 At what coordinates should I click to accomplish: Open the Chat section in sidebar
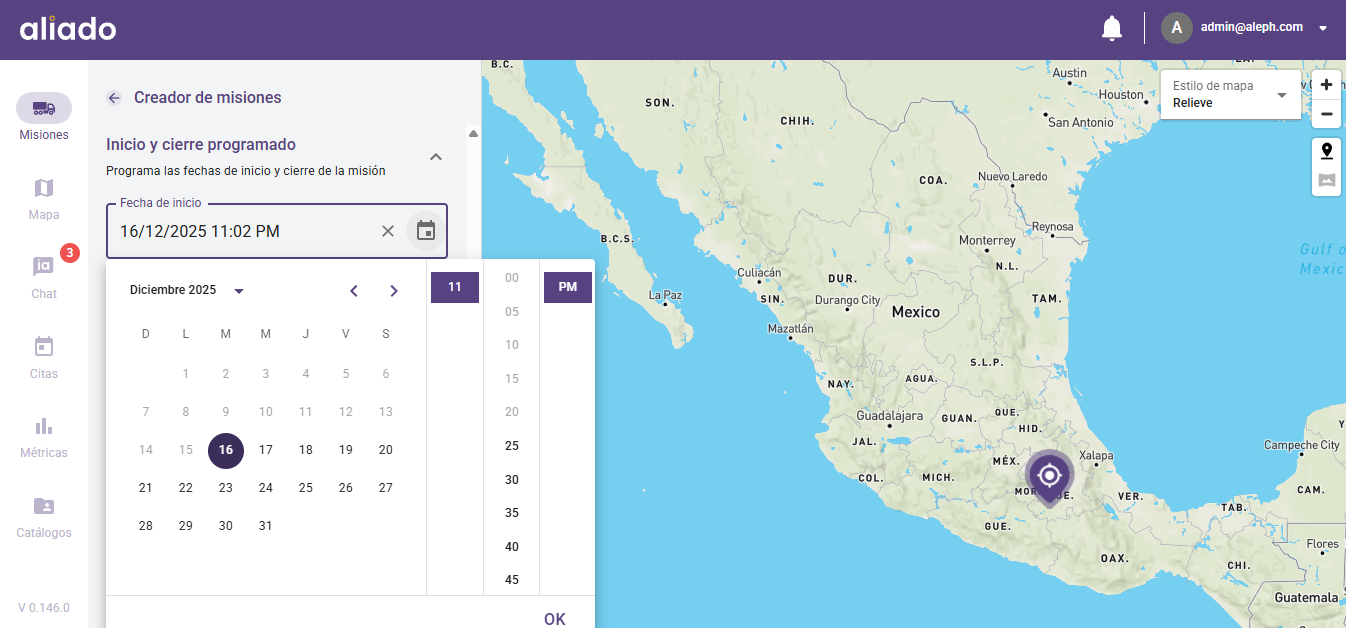click(44, 276)
